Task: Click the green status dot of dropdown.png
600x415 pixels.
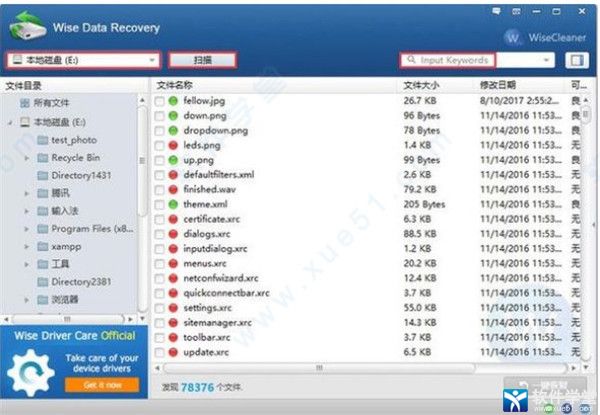Action: pos(173,131)
